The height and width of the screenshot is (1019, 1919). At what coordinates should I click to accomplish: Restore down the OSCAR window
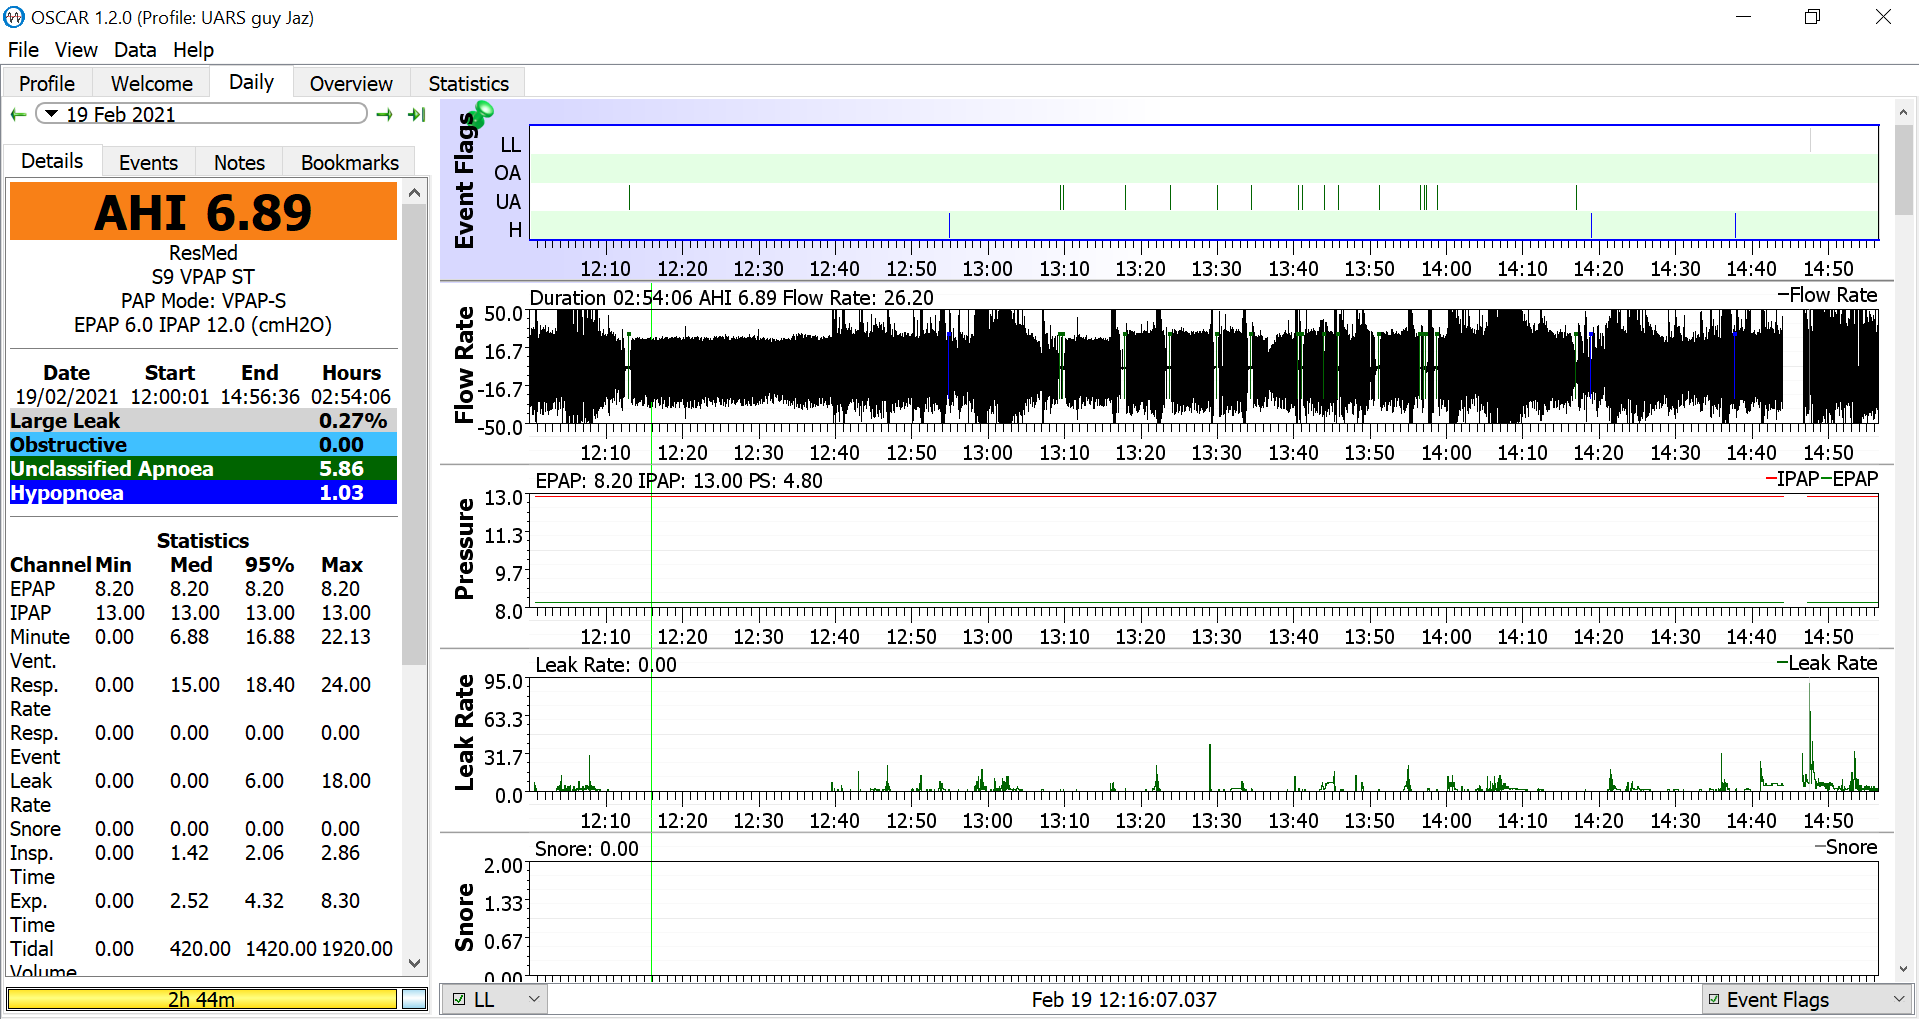(1812, 17)
